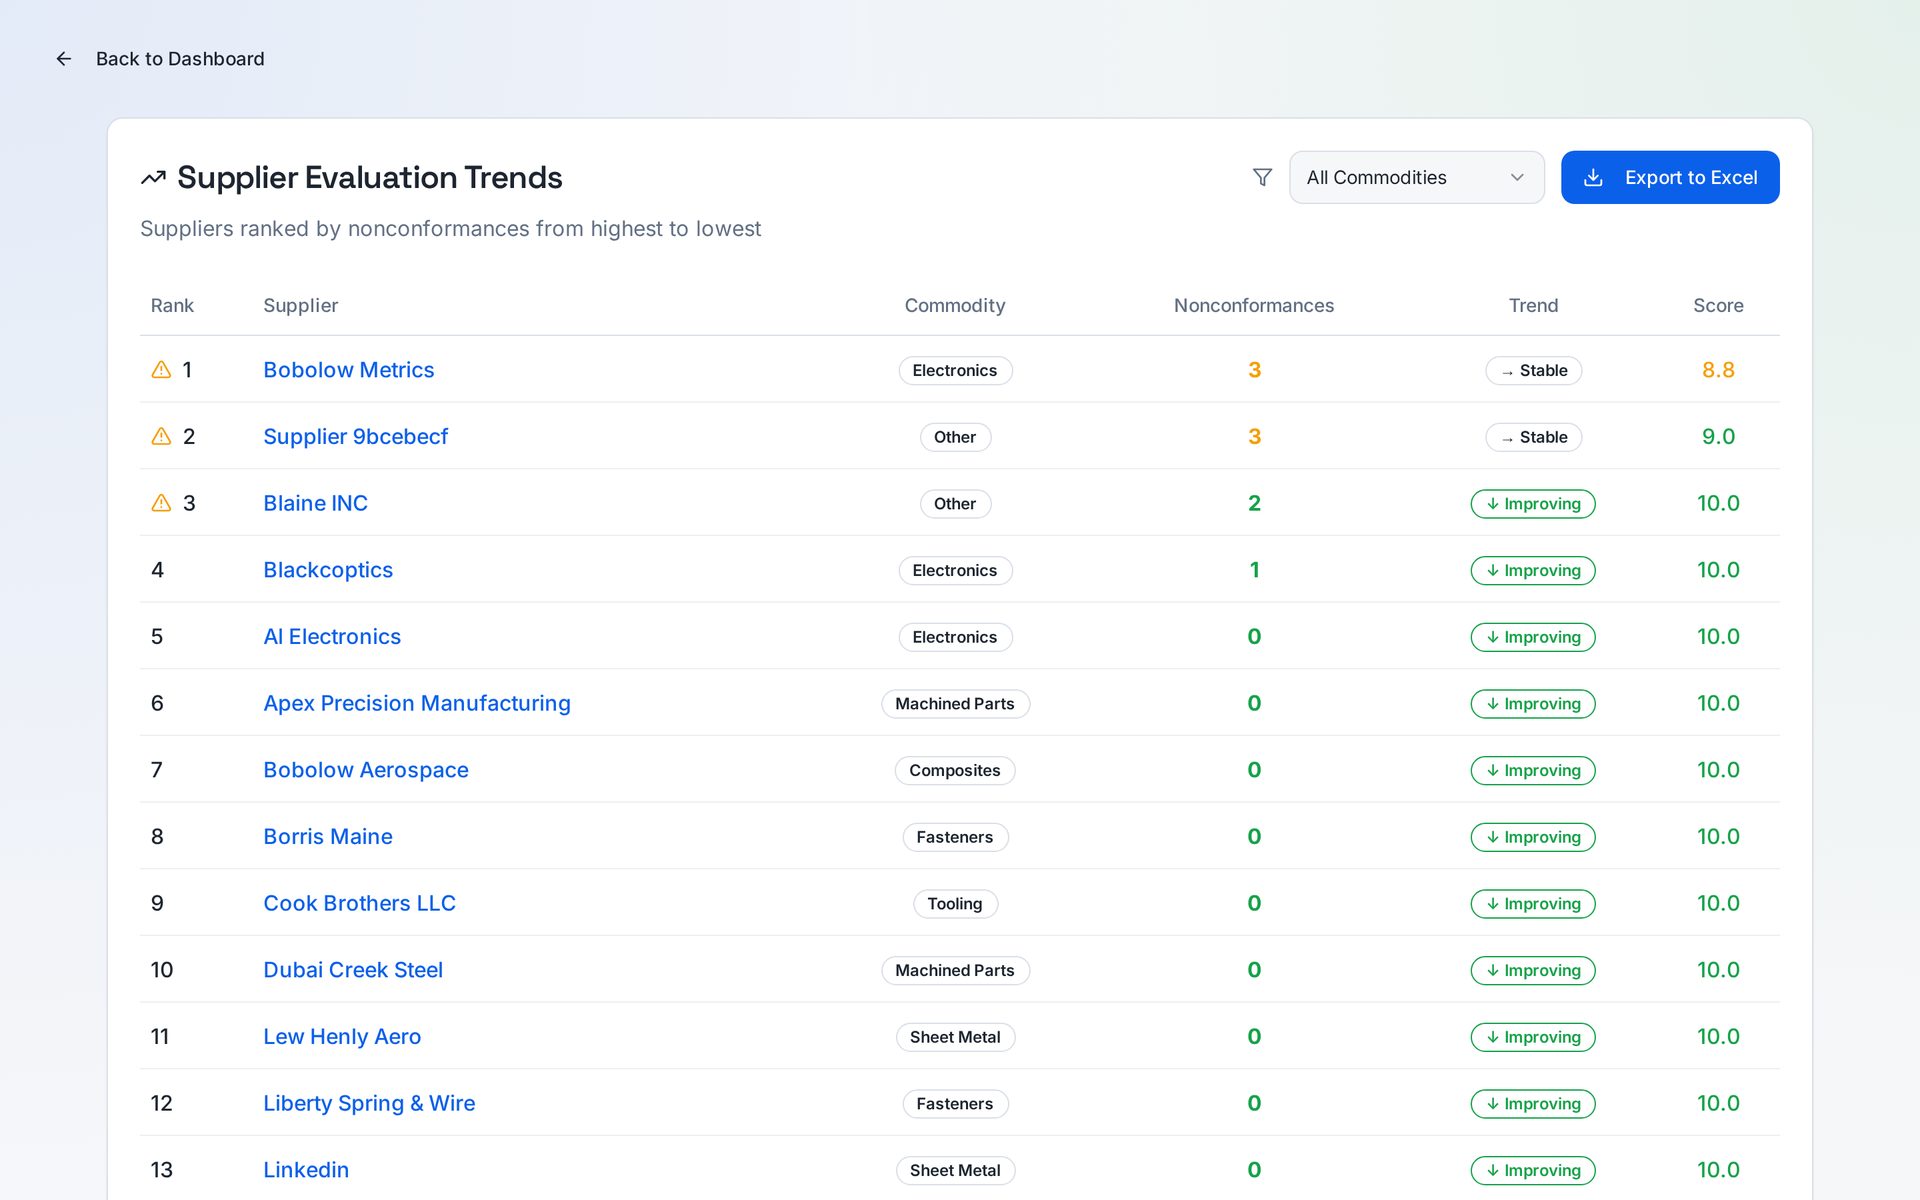Click nonconformance count 2 for Blaine INC
Screen dimensions: 1920x1200
(x=1254, y=503)
